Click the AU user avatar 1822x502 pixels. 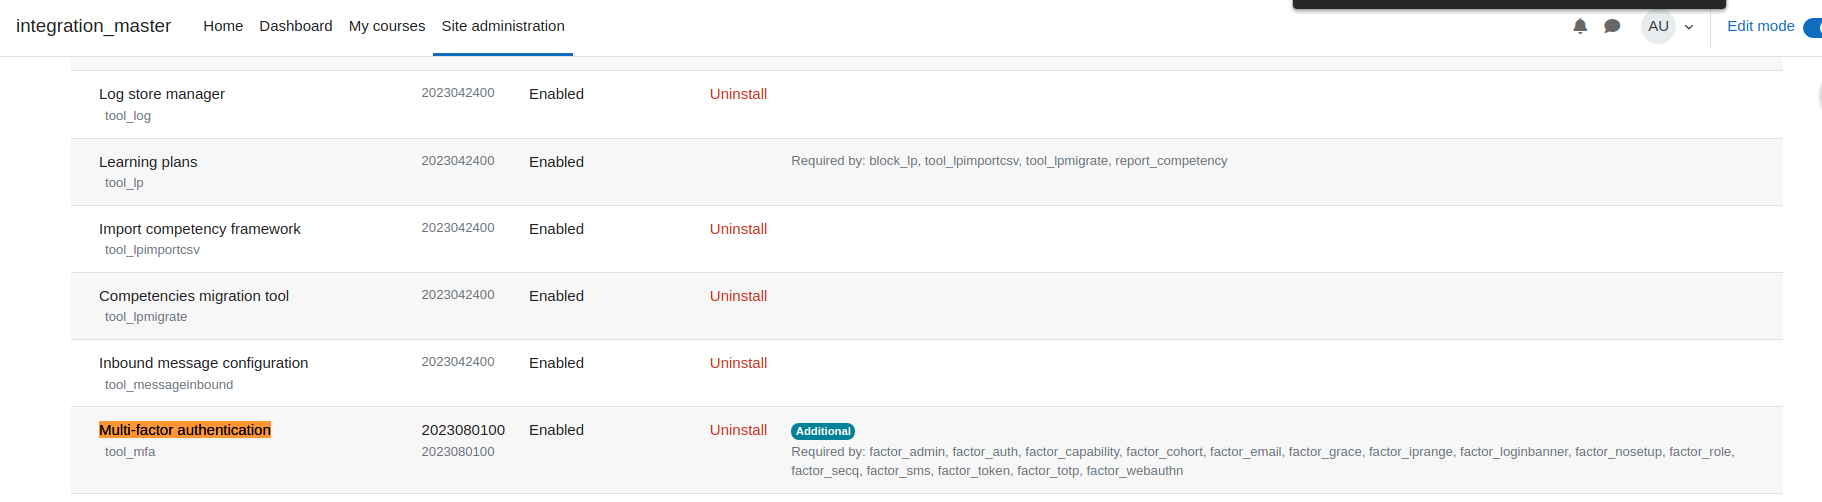click(1658, 26)
